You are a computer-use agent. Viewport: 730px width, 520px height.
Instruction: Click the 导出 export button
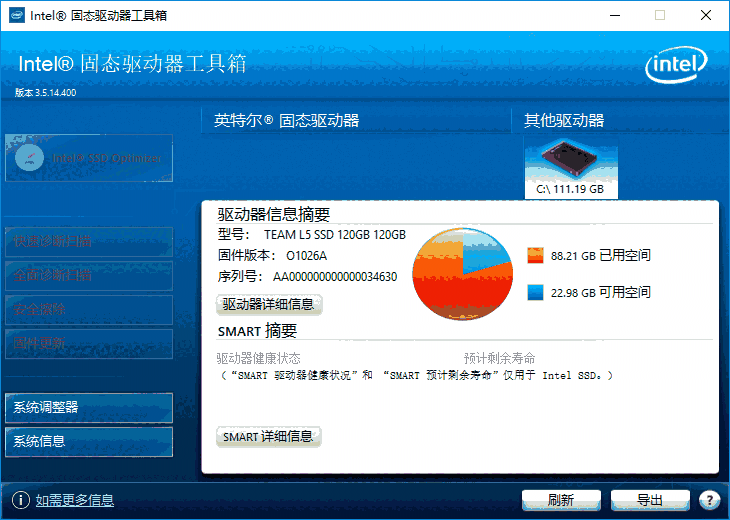point(650,500)
